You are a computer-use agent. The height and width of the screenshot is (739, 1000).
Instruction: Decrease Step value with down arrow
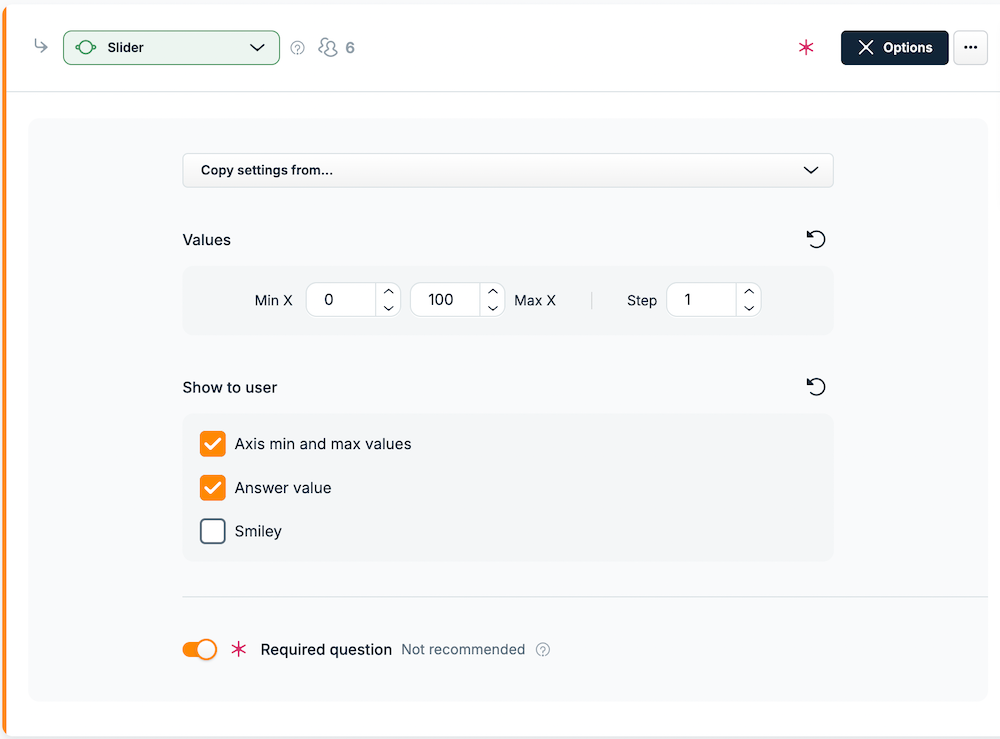click(749, 308)
